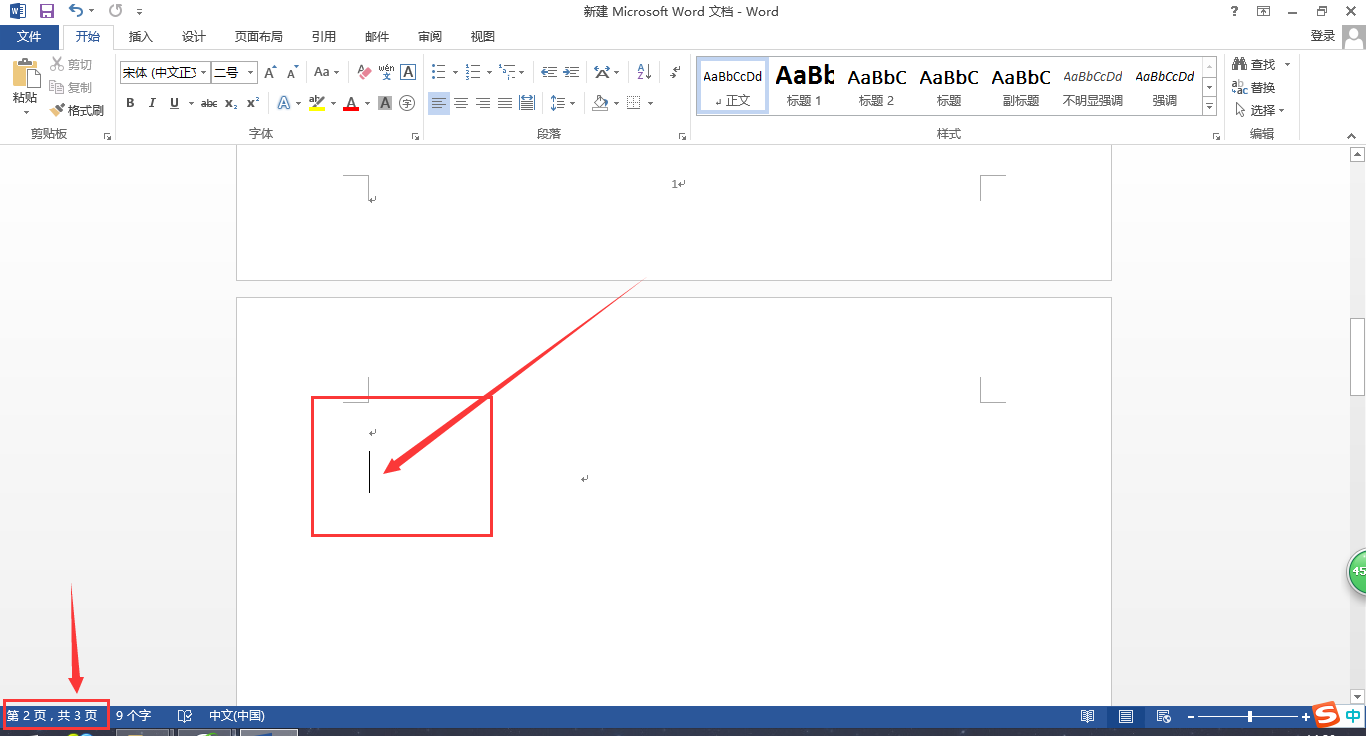1366x736 pixels.
Task: Toggle subscript x₂ formatting
Action: [231, 103]
